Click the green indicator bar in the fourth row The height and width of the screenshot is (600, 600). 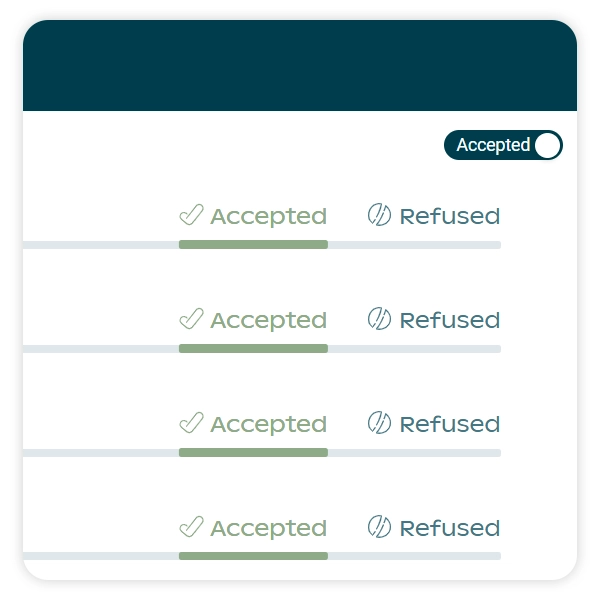[253, 557]
